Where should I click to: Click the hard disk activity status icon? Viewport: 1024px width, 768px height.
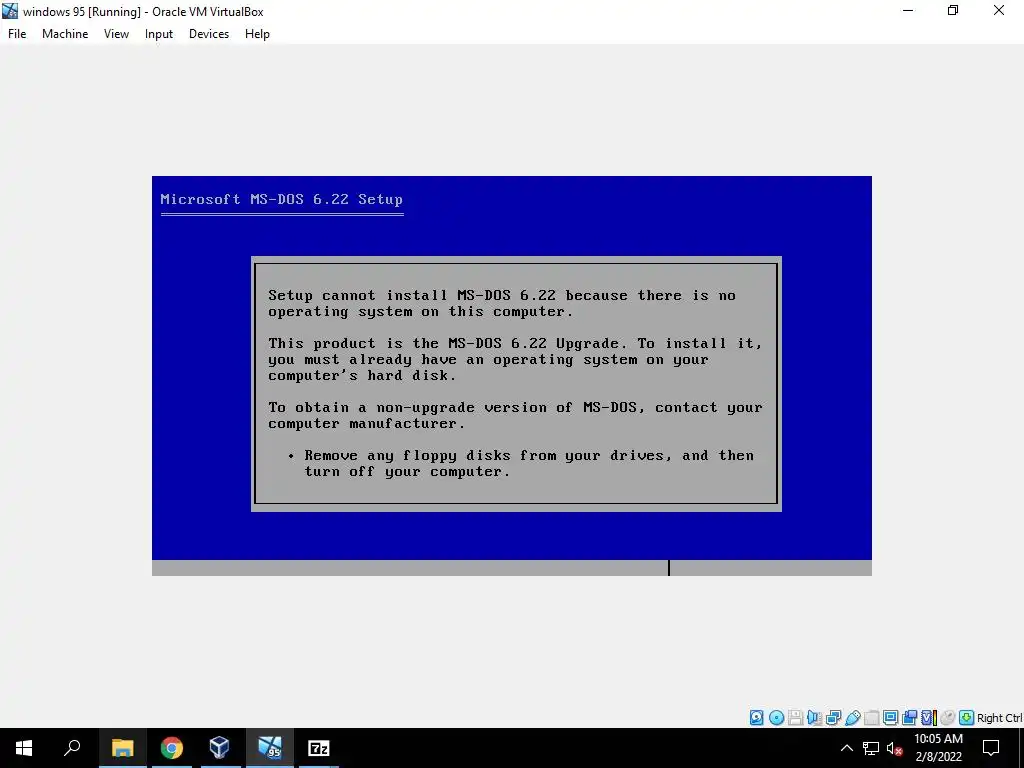coord(756,718)
